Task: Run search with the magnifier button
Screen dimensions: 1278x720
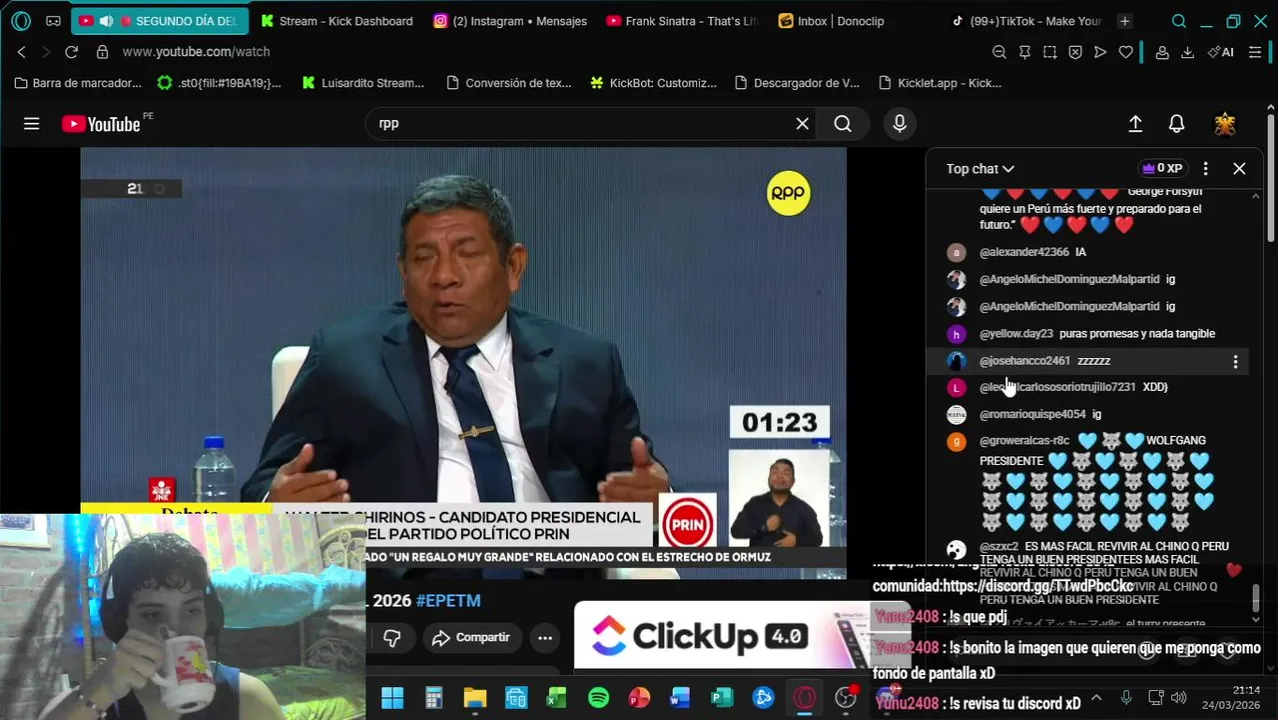Action: click(843, 123)
